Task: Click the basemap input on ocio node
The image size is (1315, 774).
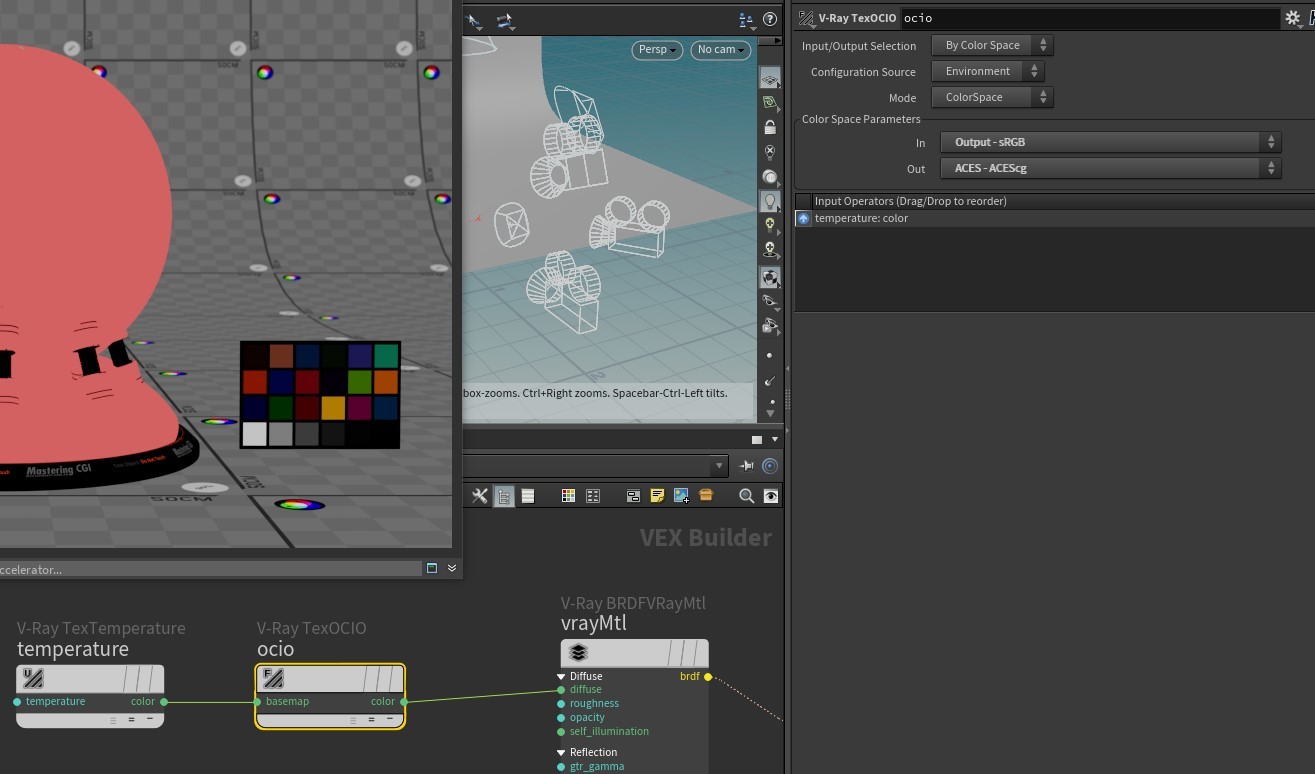Action: pos(257,702)
